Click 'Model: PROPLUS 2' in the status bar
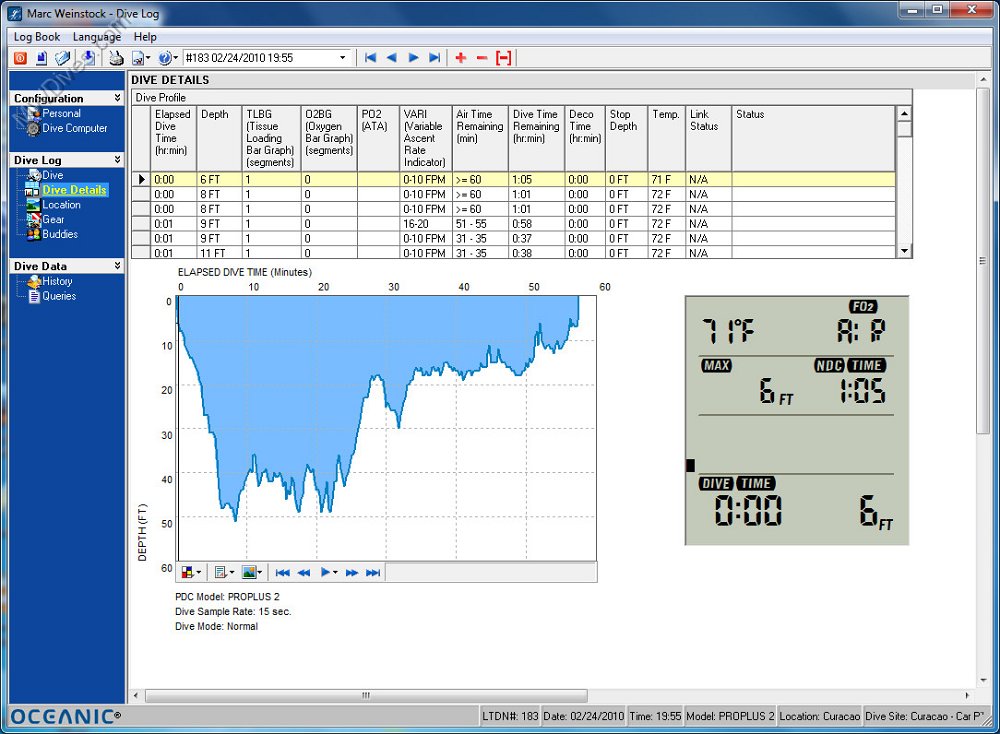This screenshot has height=734, width=1000. [730, 716]
